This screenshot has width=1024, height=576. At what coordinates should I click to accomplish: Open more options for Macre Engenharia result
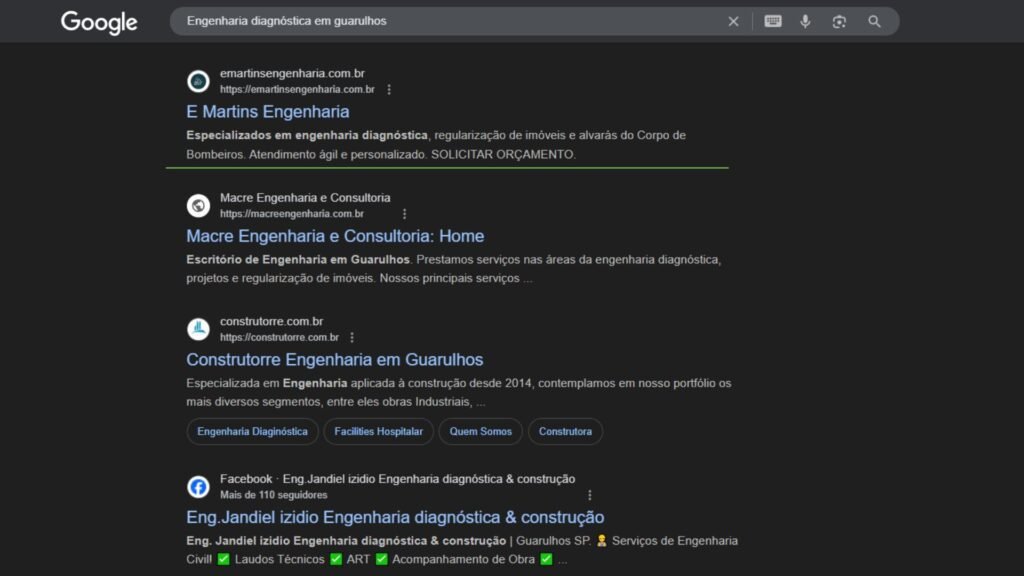(x=404, y=214)
